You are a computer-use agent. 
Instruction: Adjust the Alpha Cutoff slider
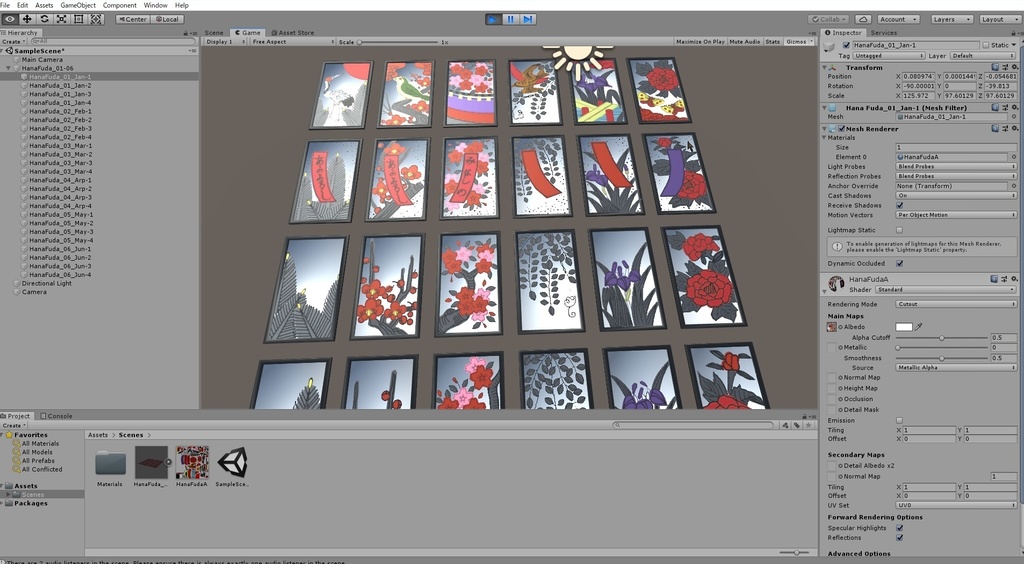coord(941,337)
